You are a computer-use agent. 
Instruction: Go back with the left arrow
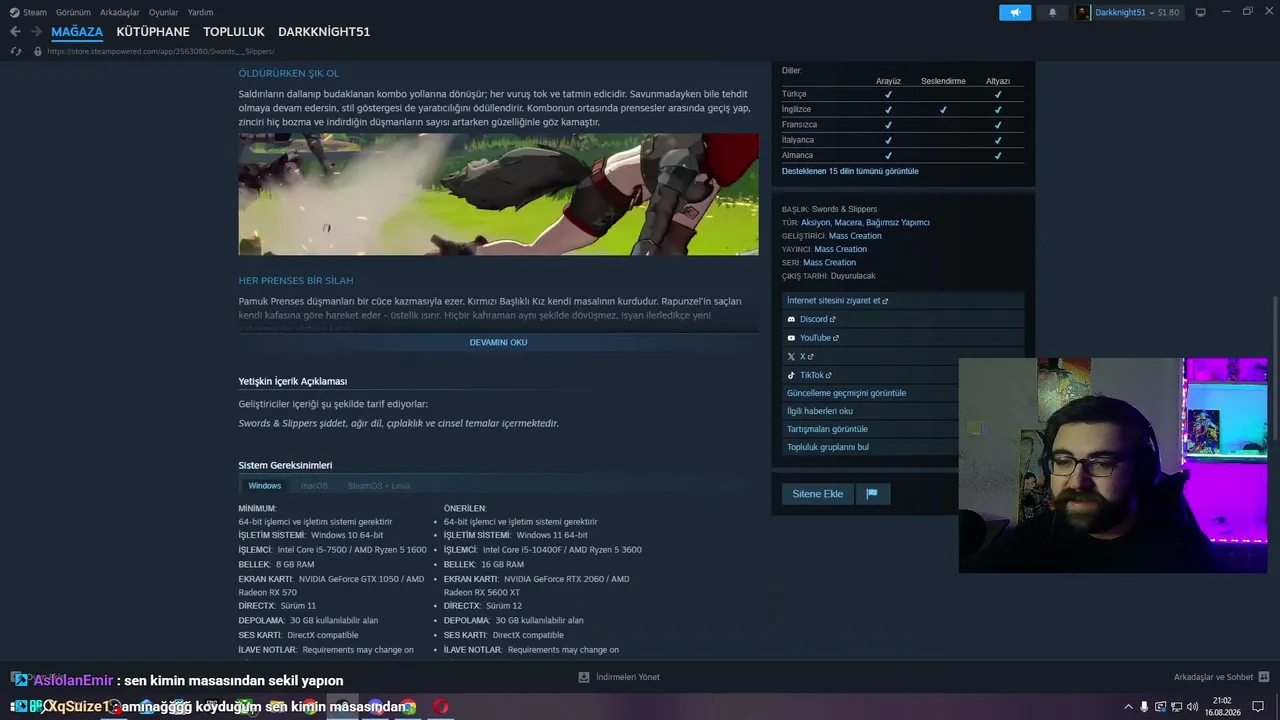coord(15,32)
